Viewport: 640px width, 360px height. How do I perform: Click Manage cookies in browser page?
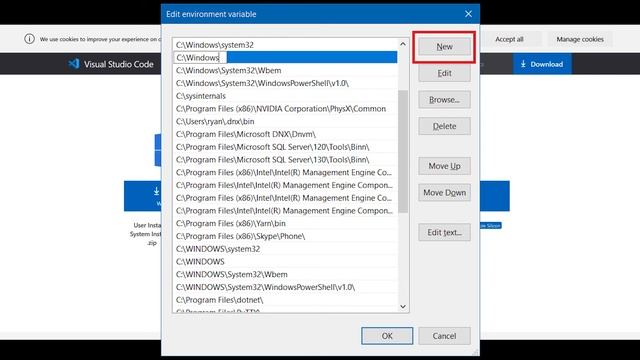pyautogui.click(x=580, y=39)
